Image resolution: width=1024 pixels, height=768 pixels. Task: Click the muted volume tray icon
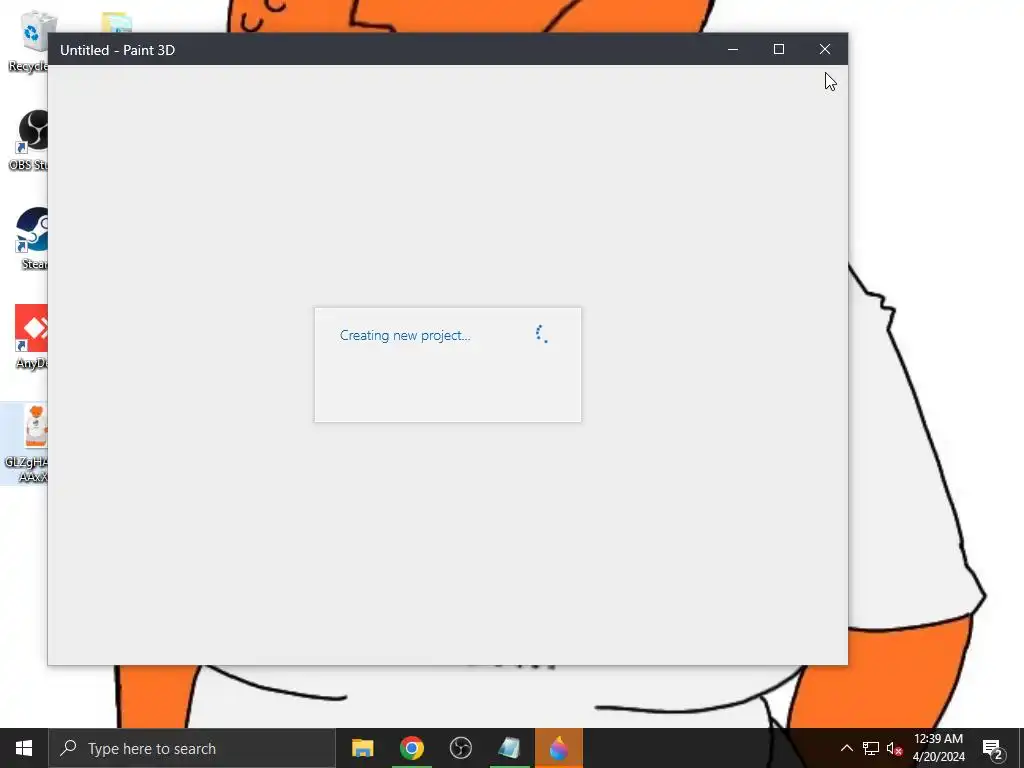click(x=894, y=748)
